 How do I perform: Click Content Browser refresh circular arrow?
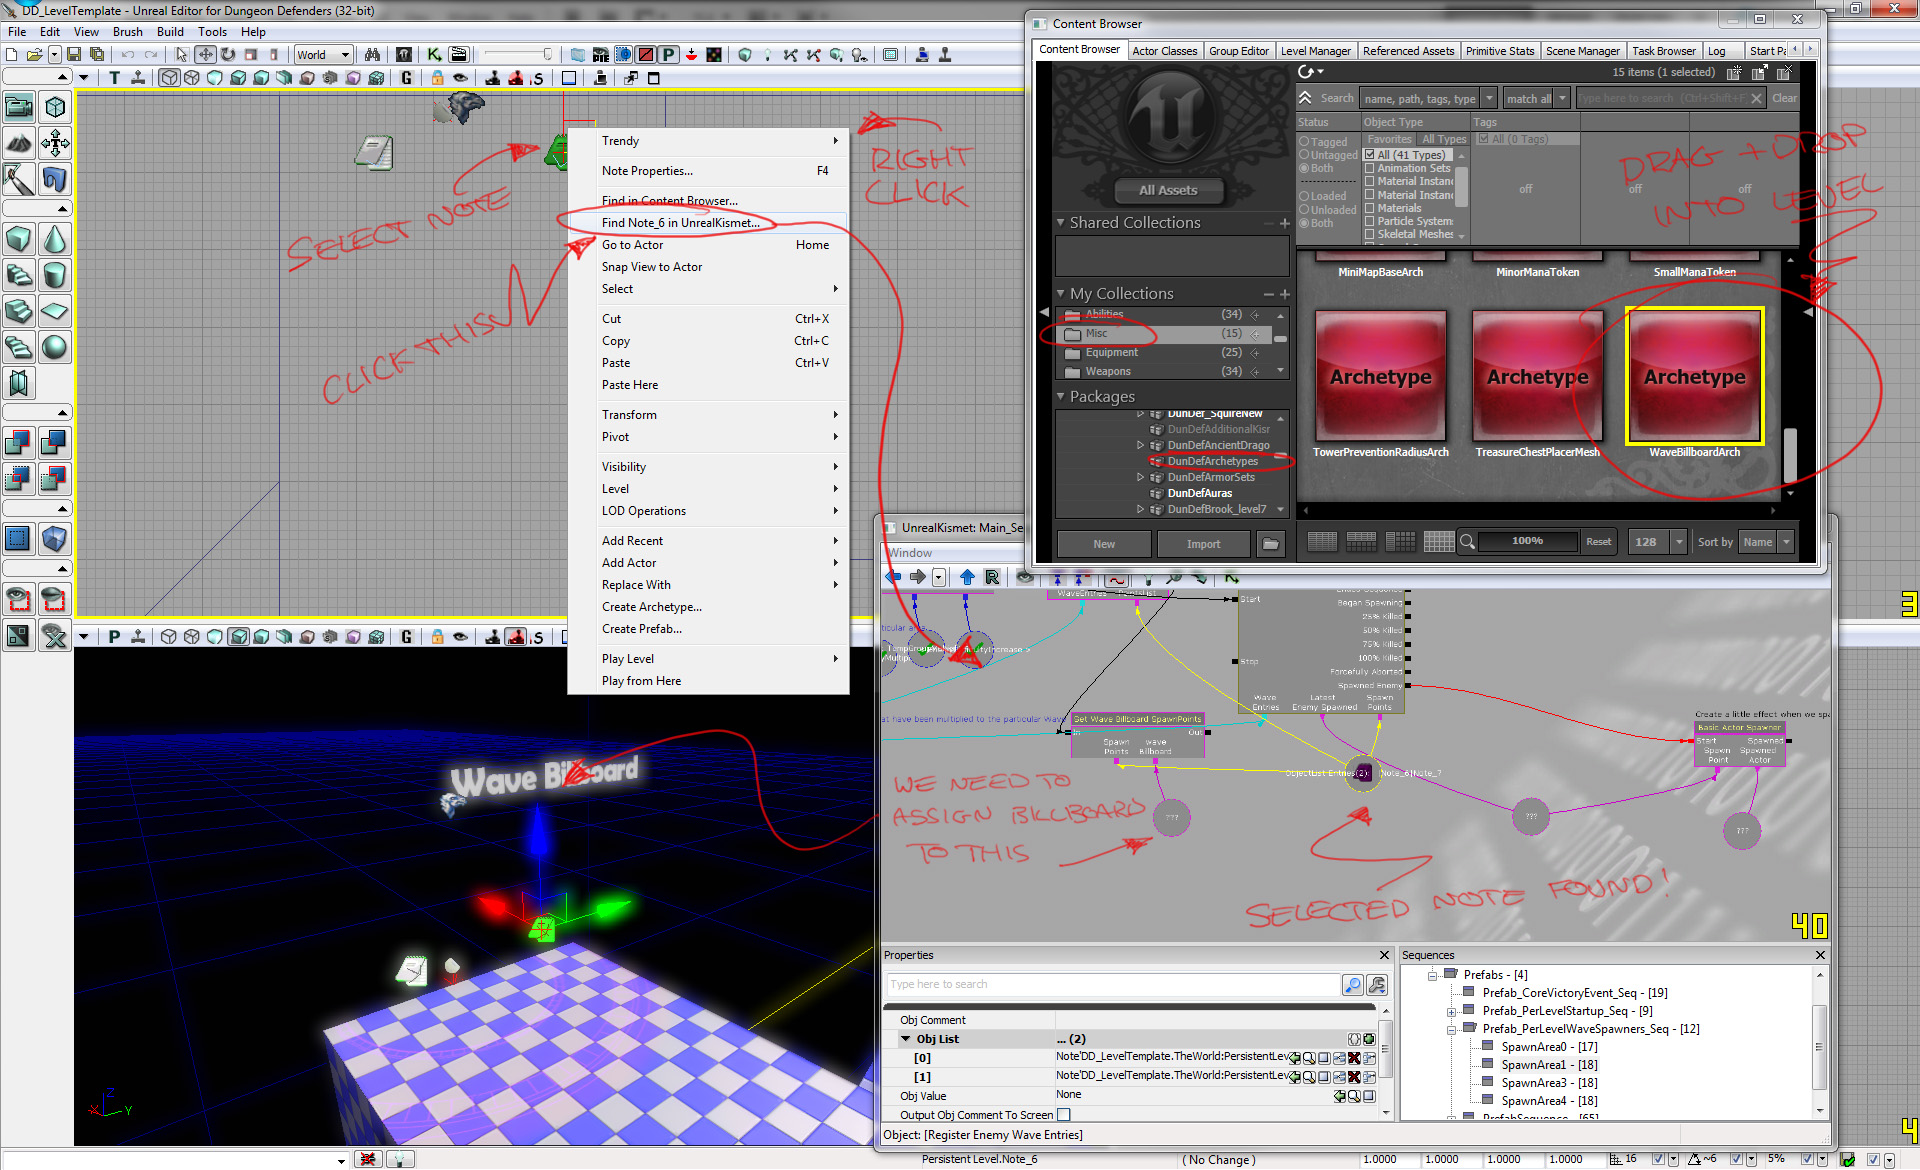(1305, 72)
